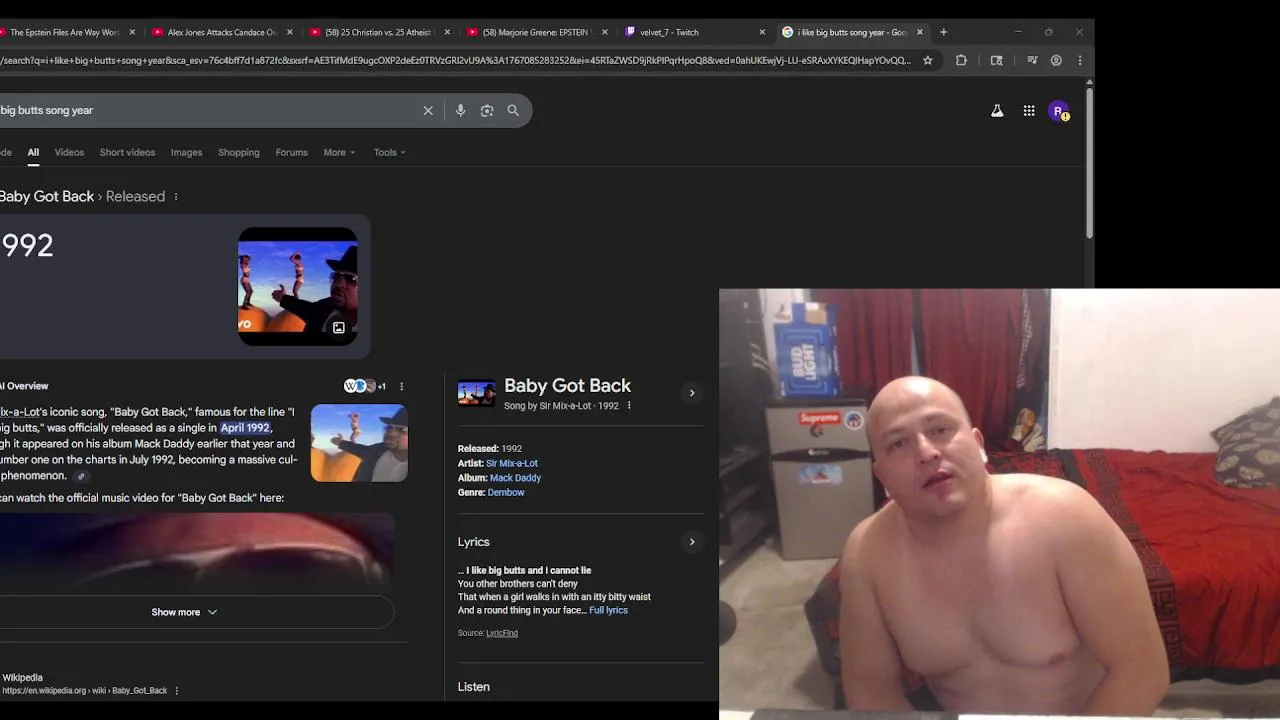The height and width of the screenshot is (720, 1280).
Task: Click the Listen section heading
Action: click(x=474, y=687)
